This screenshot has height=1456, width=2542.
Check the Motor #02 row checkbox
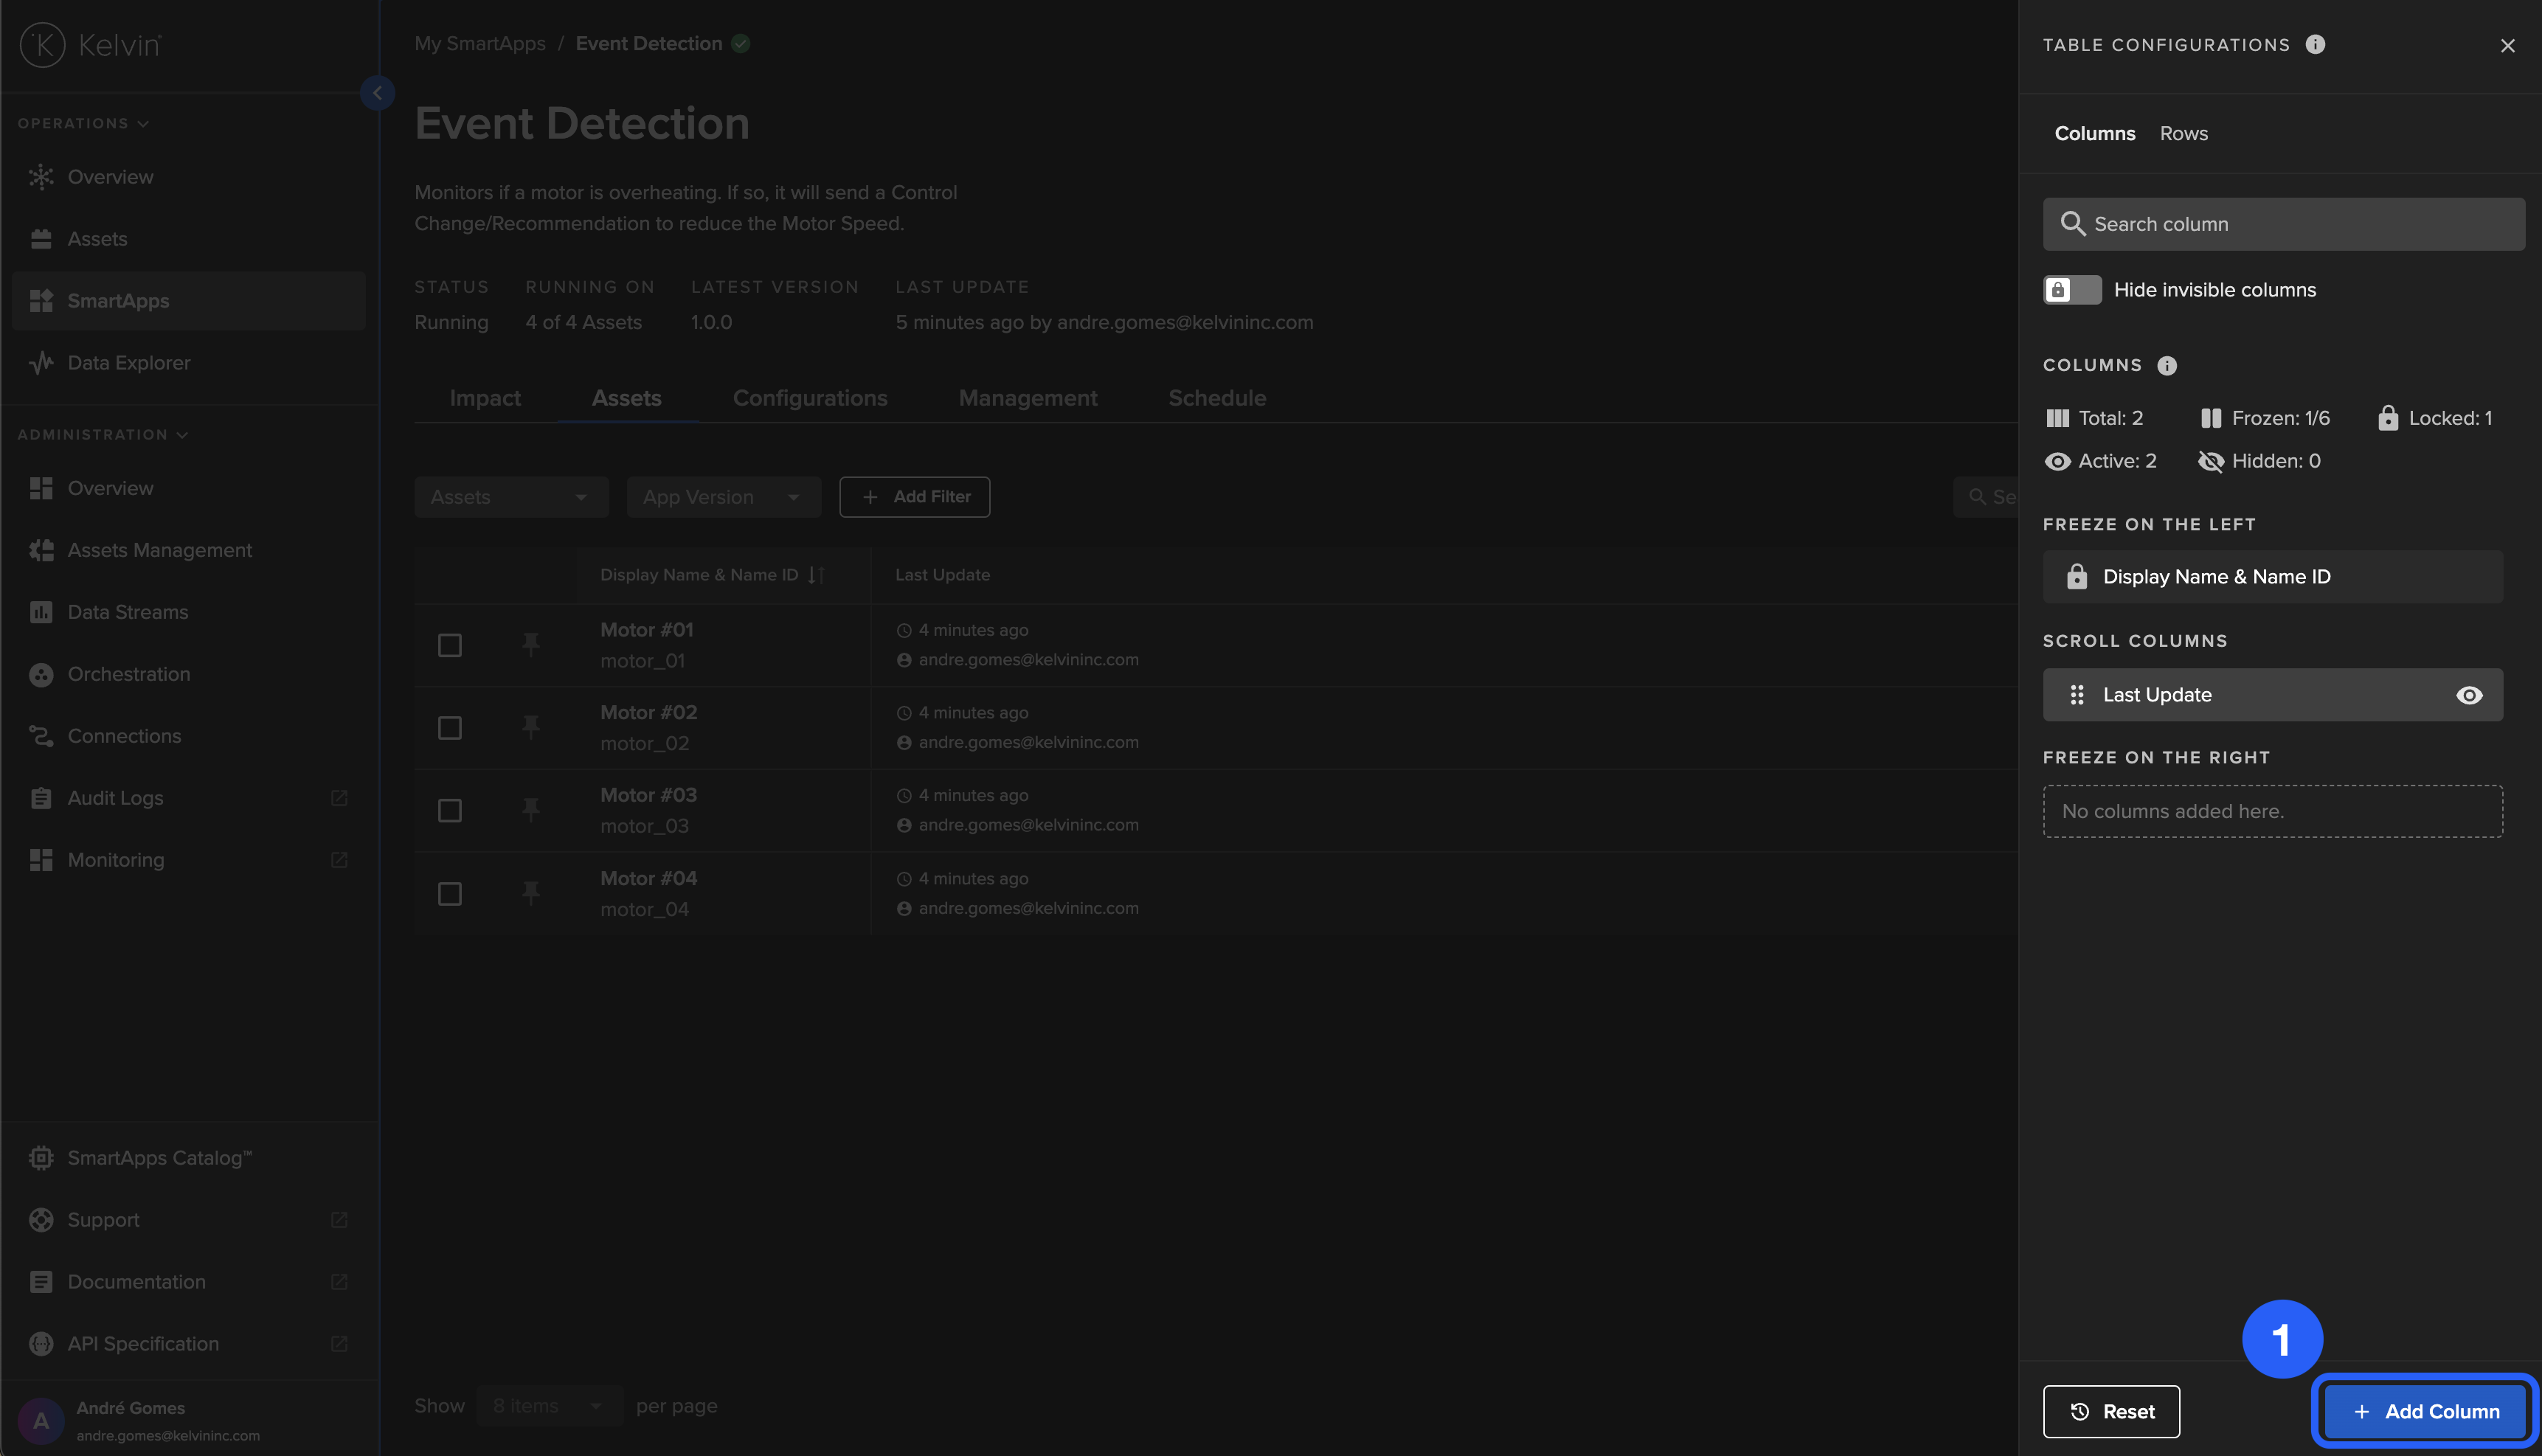[x=450, y=728]
